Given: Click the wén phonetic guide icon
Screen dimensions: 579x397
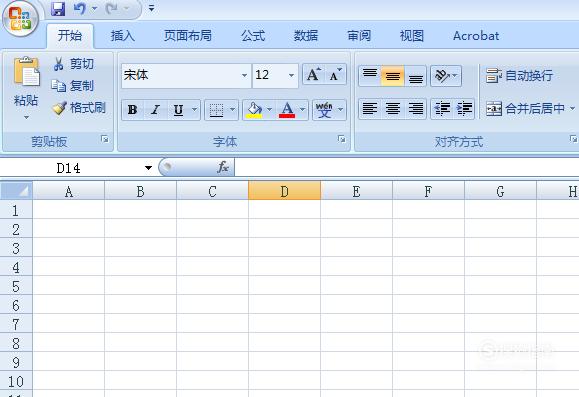Looking at the screenshot, I should point(324,110).
